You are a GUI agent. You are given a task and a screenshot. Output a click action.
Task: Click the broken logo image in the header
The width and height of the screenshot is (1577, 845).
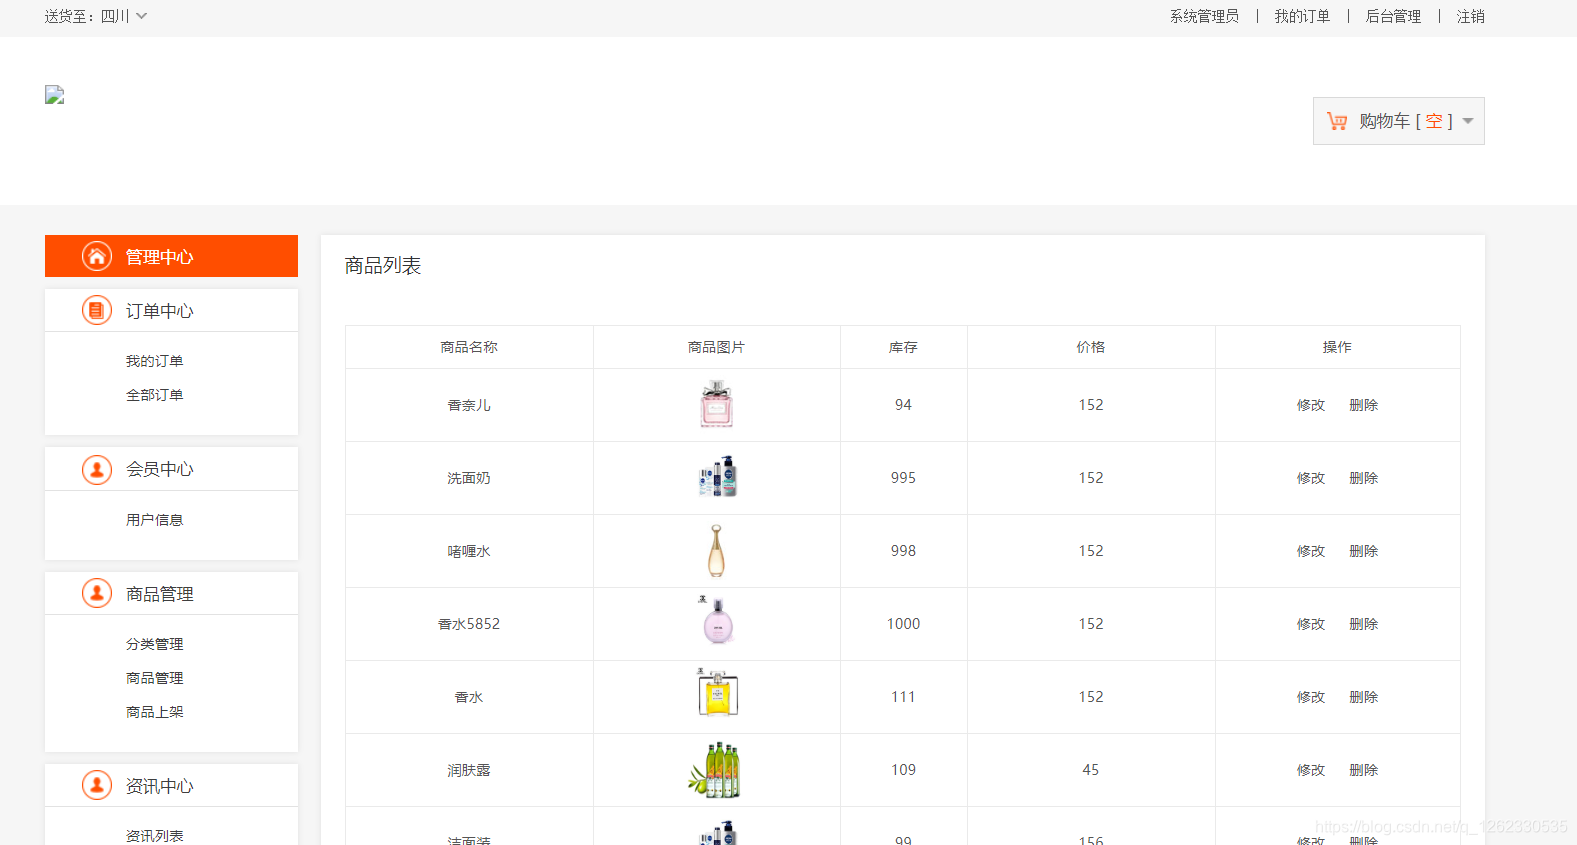(55, 95)
